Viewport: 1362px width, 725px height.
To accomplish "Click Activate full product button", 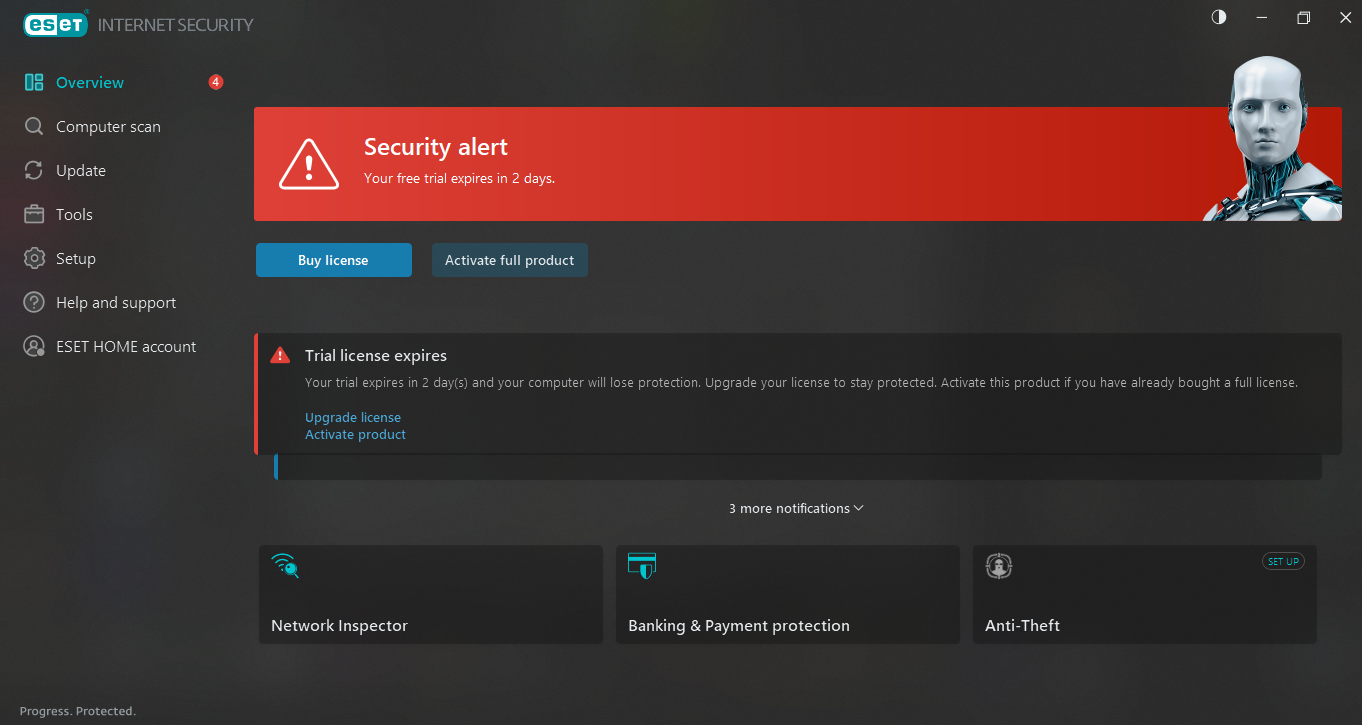I will point(510,260).
